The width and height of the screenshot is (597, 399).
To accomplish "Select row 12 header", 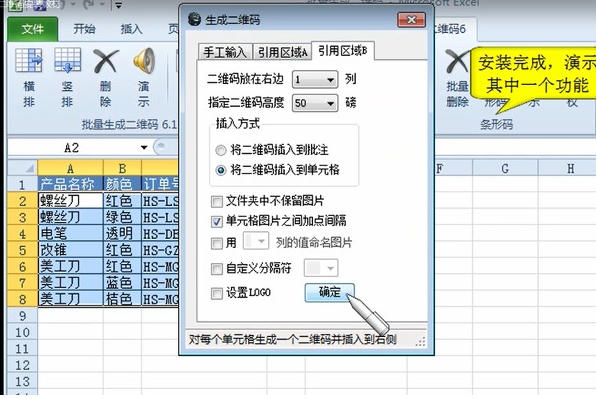I will tap(22, 365).
